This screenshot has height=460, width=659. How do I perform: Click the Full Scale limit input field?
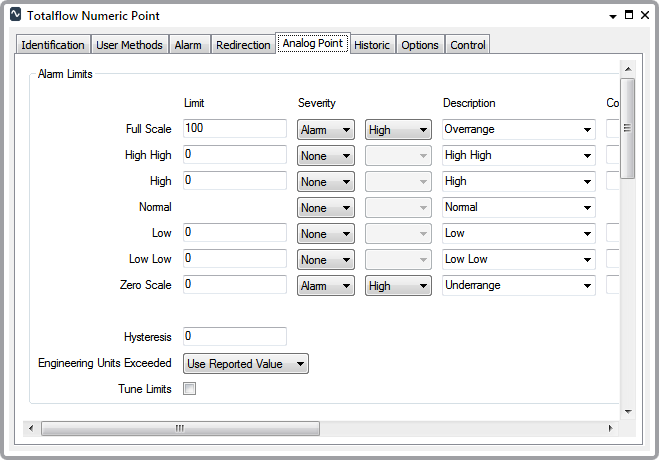click(235, 129)
